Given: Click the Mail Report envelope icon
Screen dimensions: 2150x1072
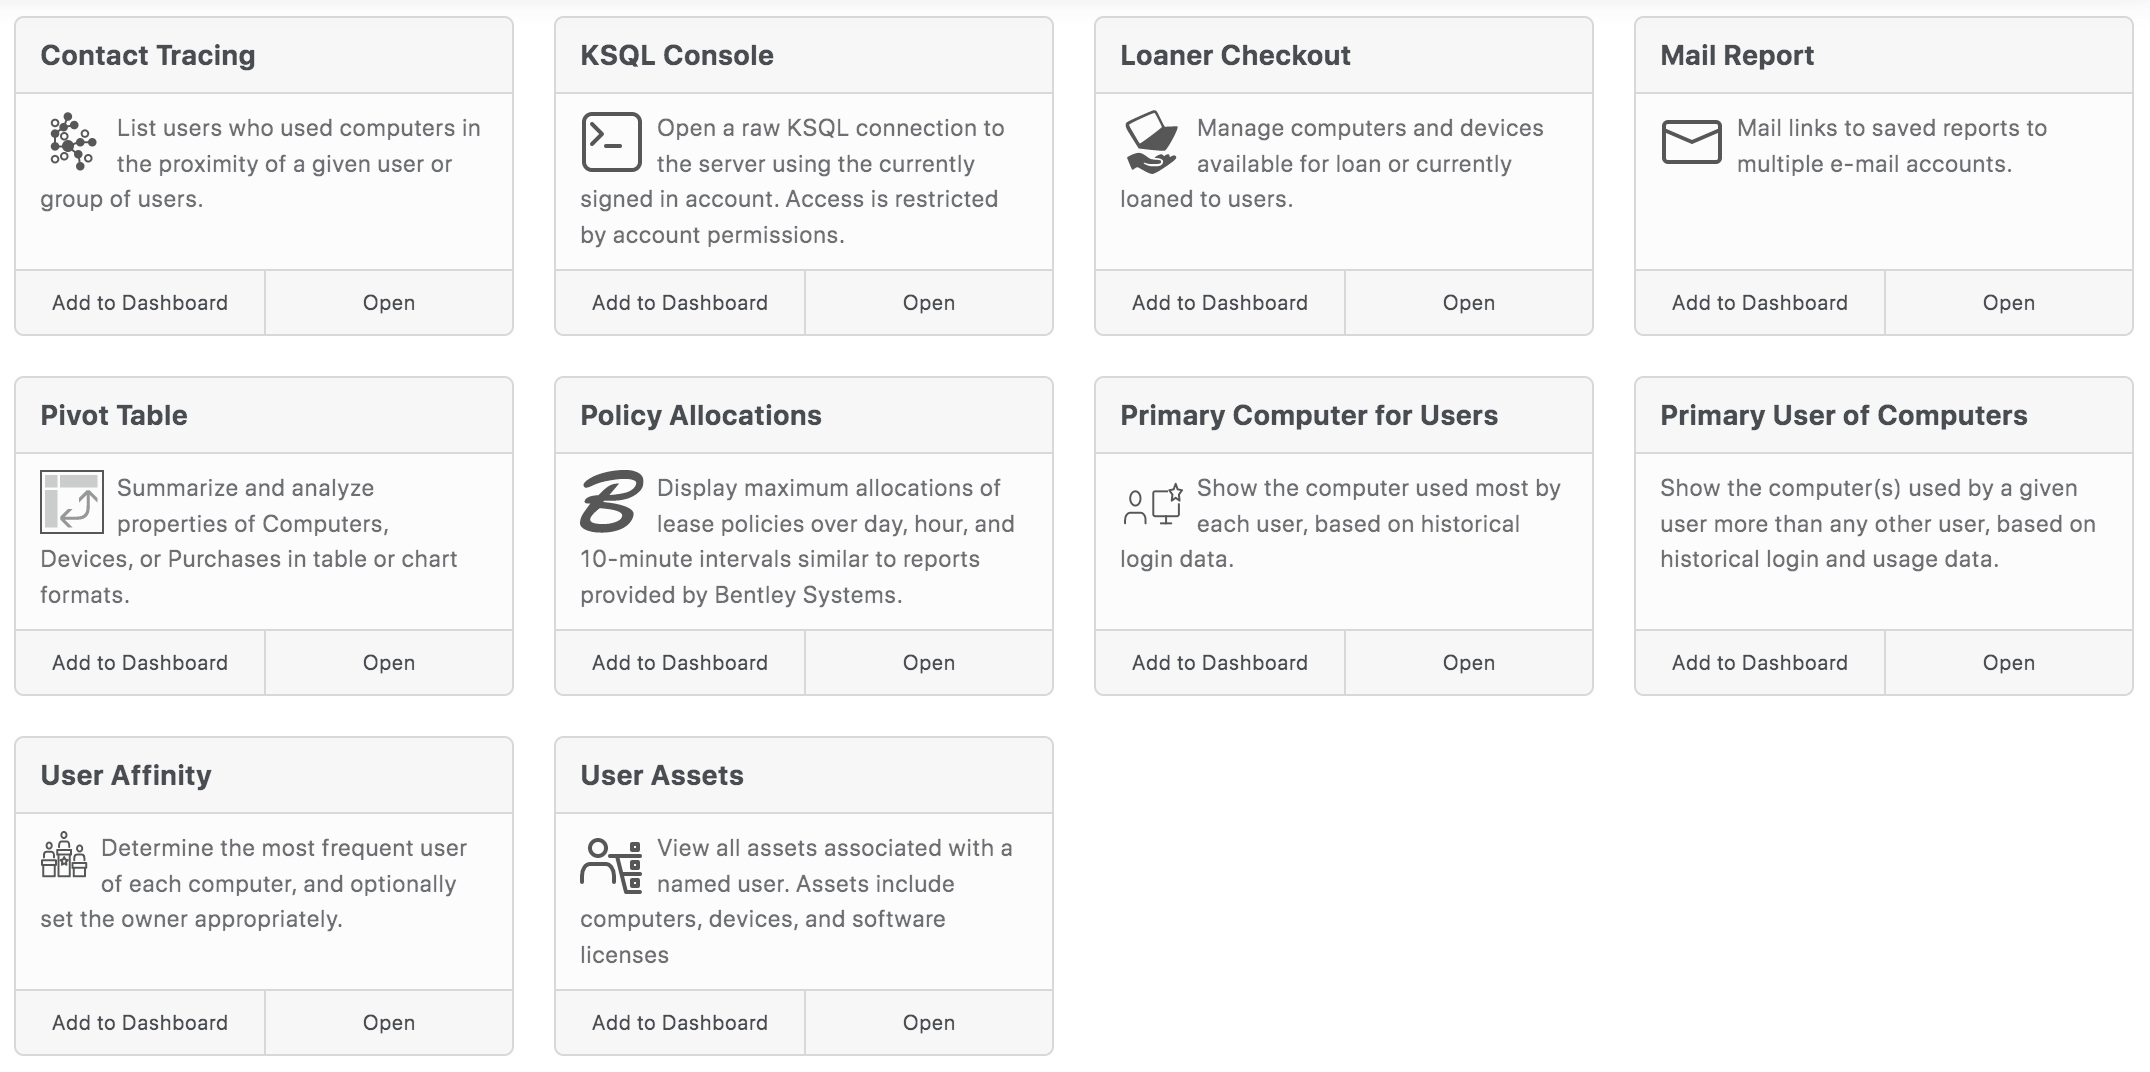Looking at the screenshot, I should (x=1691, y=142).
